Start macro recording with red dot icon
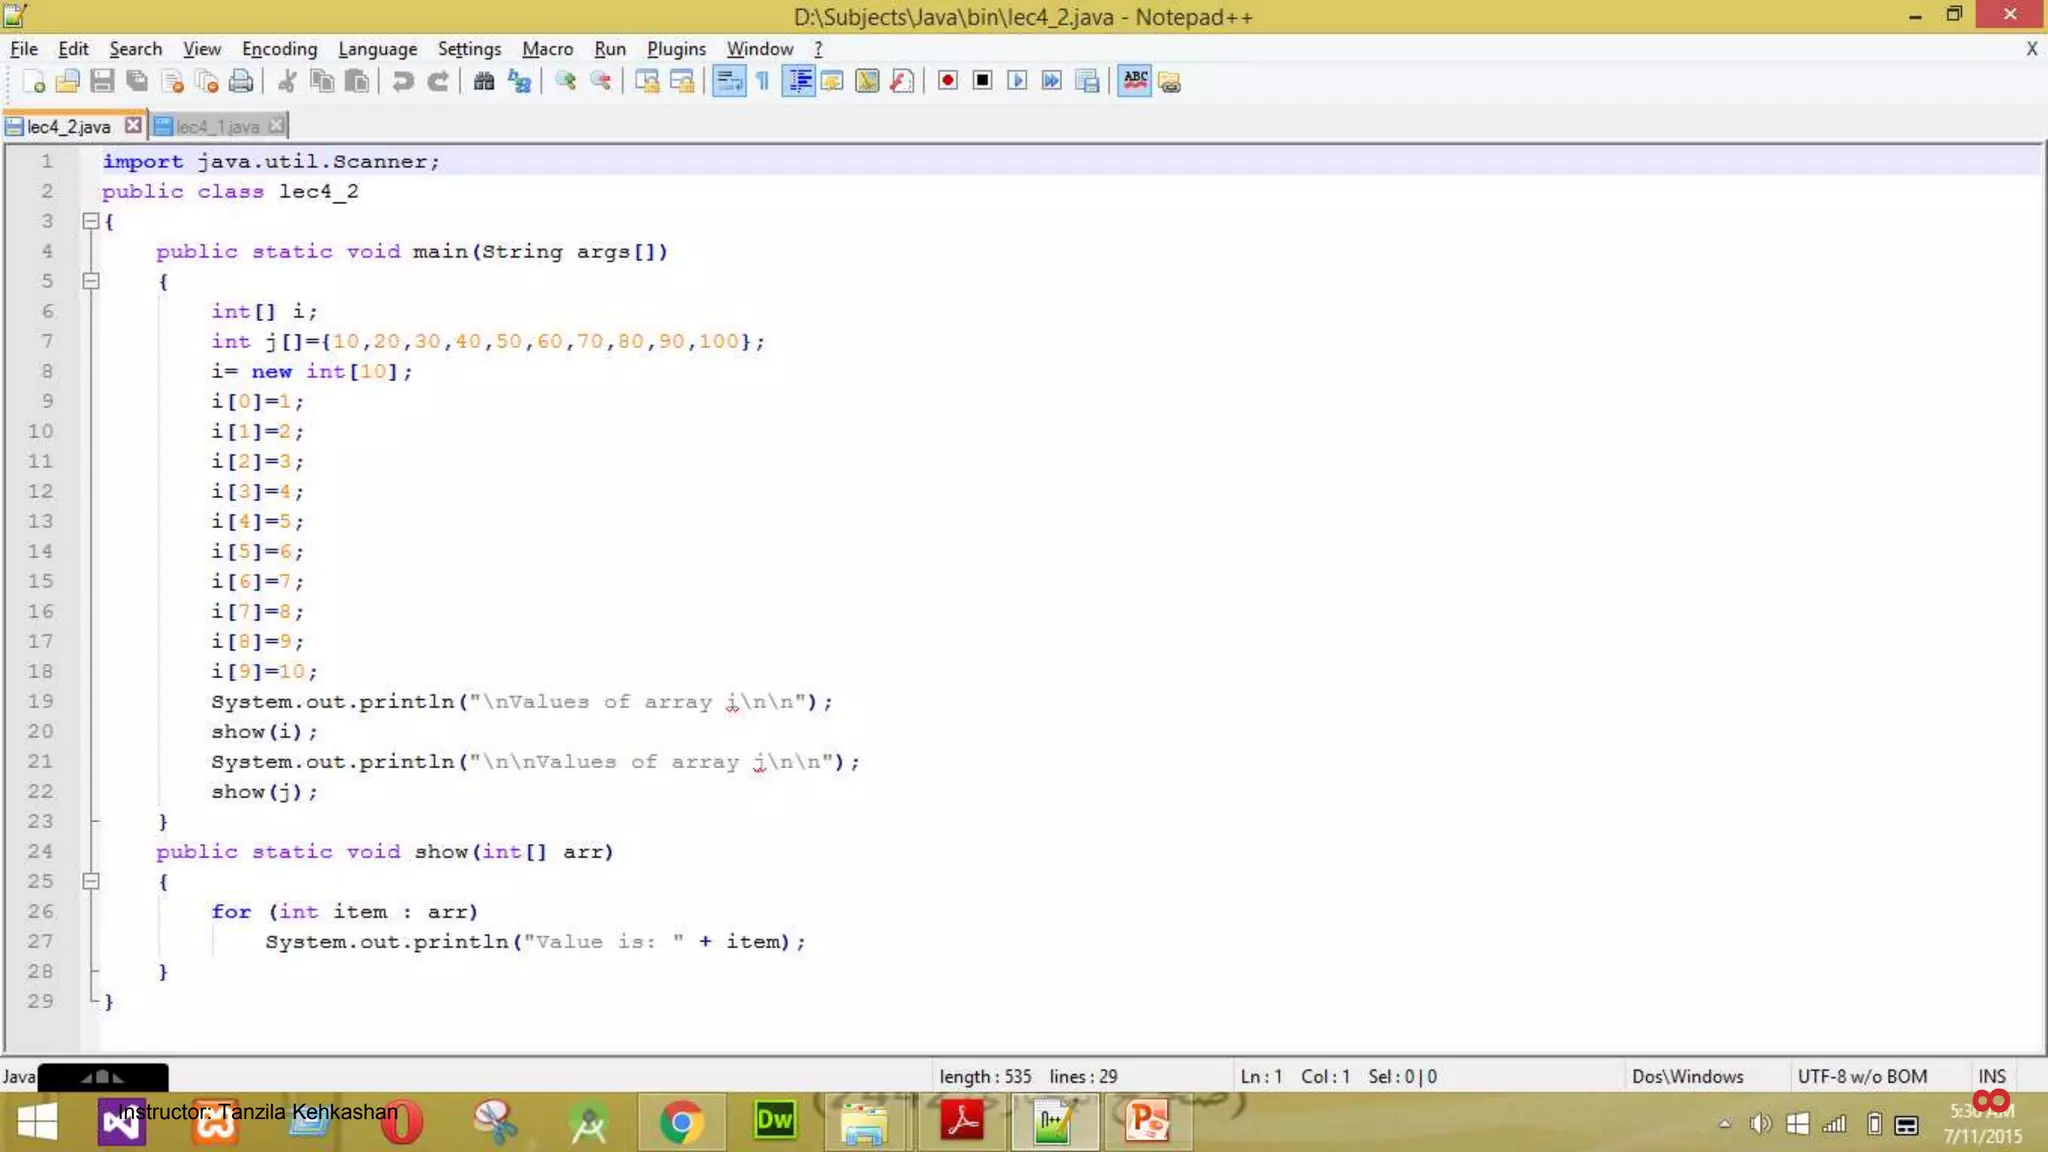The image size is (2048, 1152). tap(948, 81)
